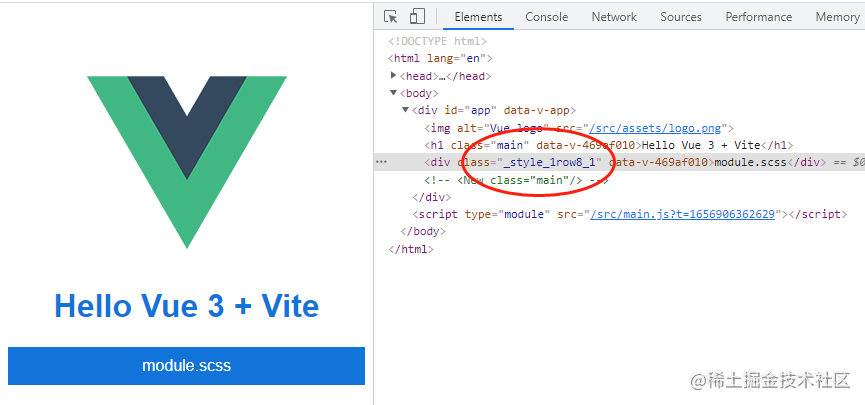Select the closing </body> tag line
865x405 pixels.
point(423,231)
